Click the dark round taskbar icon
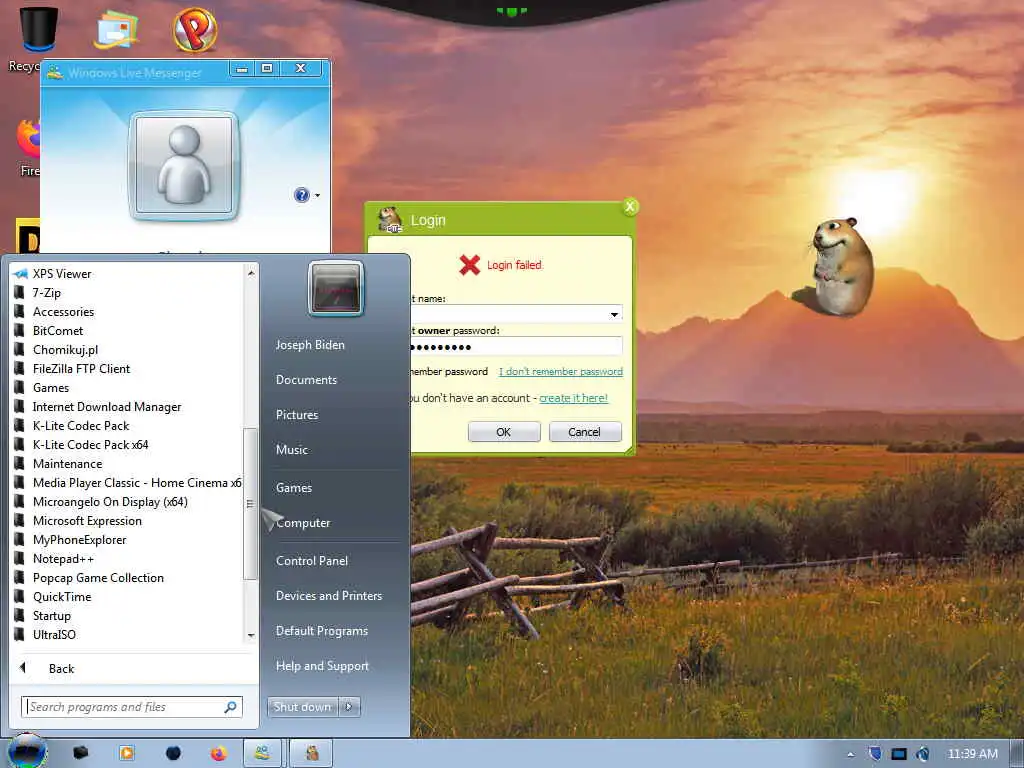This screenshot has width=1024, height=768. click(x=173, y=753)
